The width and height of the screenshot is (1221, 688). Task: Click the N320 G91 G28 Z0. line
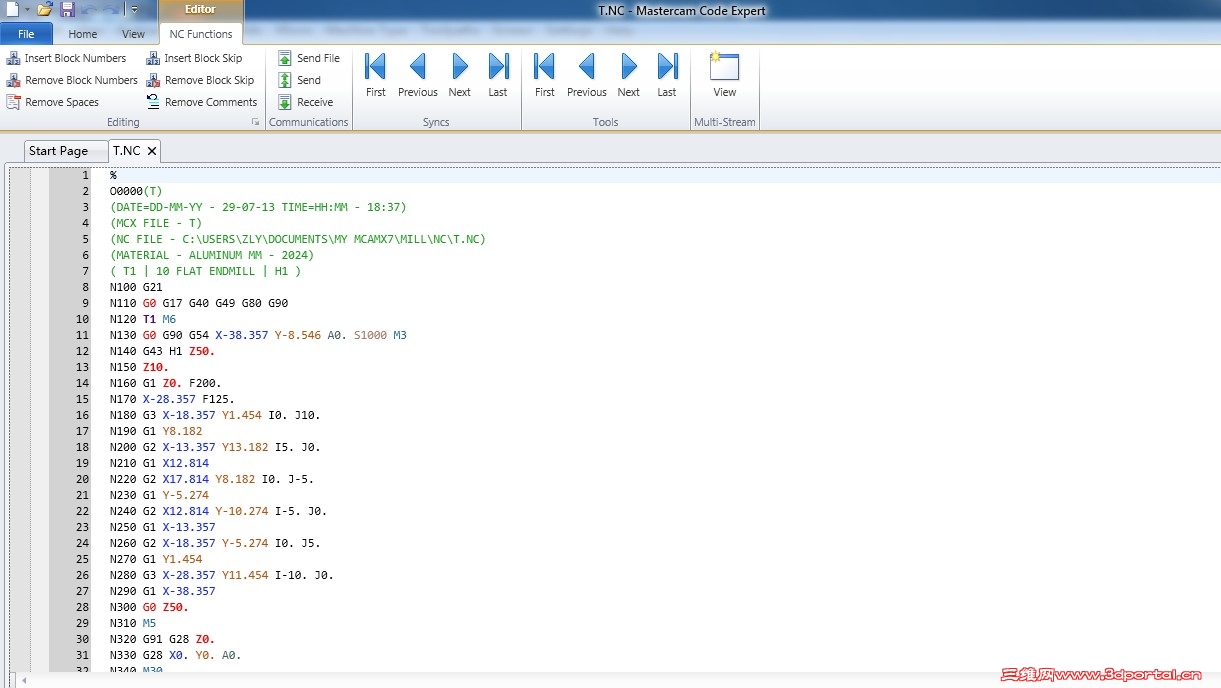tap(162, 639)
